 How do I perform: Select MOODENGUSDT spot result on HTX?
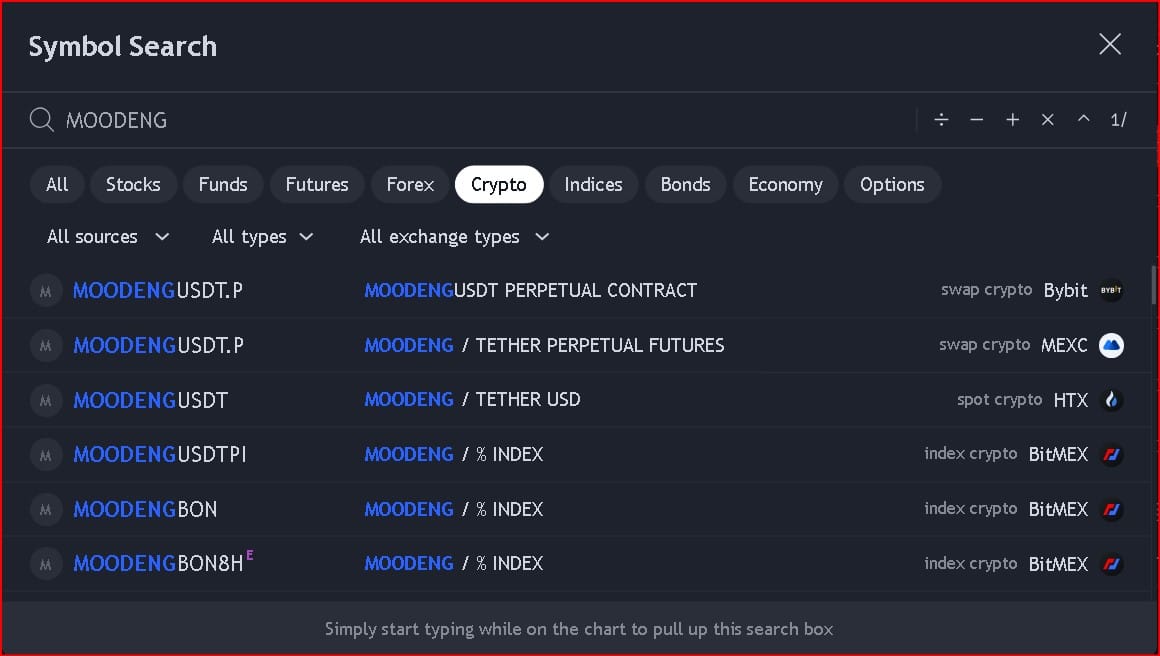pos(150,400)
